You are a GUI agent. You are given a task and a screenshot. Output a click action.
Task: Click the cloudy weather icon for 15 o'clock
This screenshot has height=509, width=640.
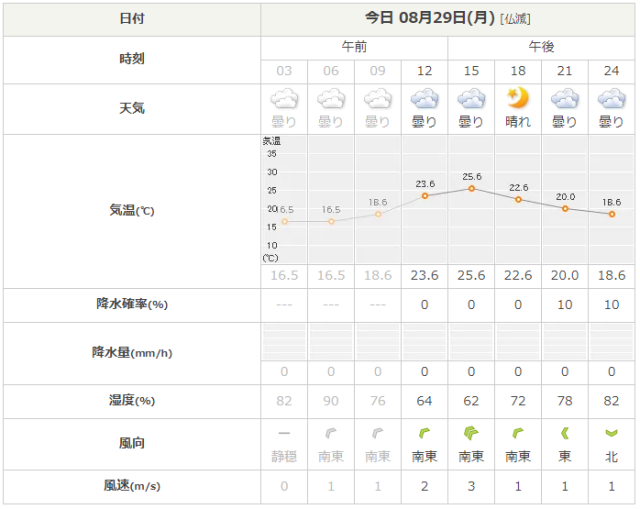471,99
